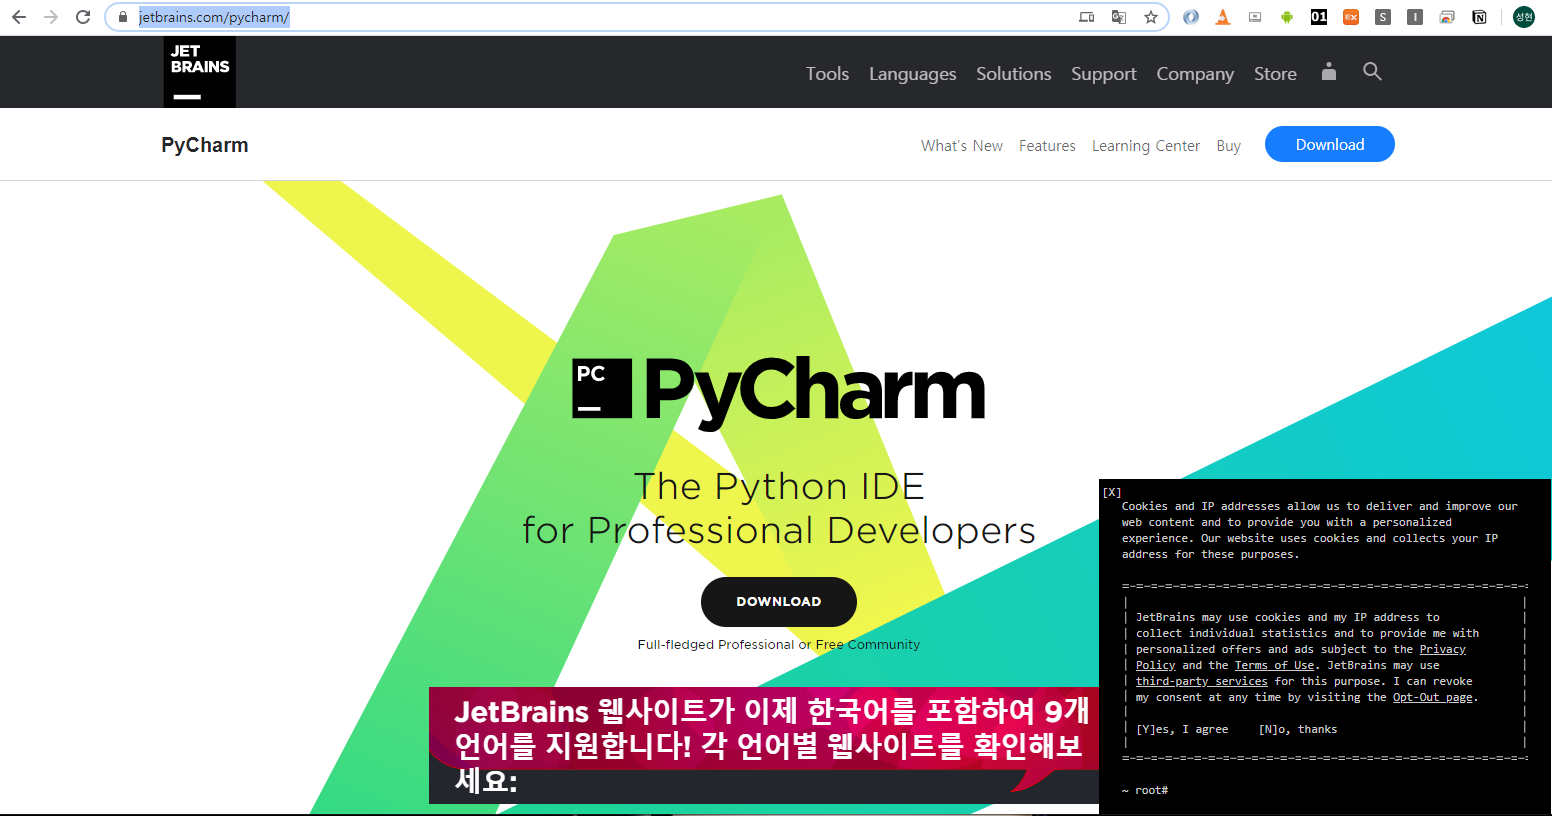
Task: Open the Terms of Use link
Action: click(x=1274, y=666)
